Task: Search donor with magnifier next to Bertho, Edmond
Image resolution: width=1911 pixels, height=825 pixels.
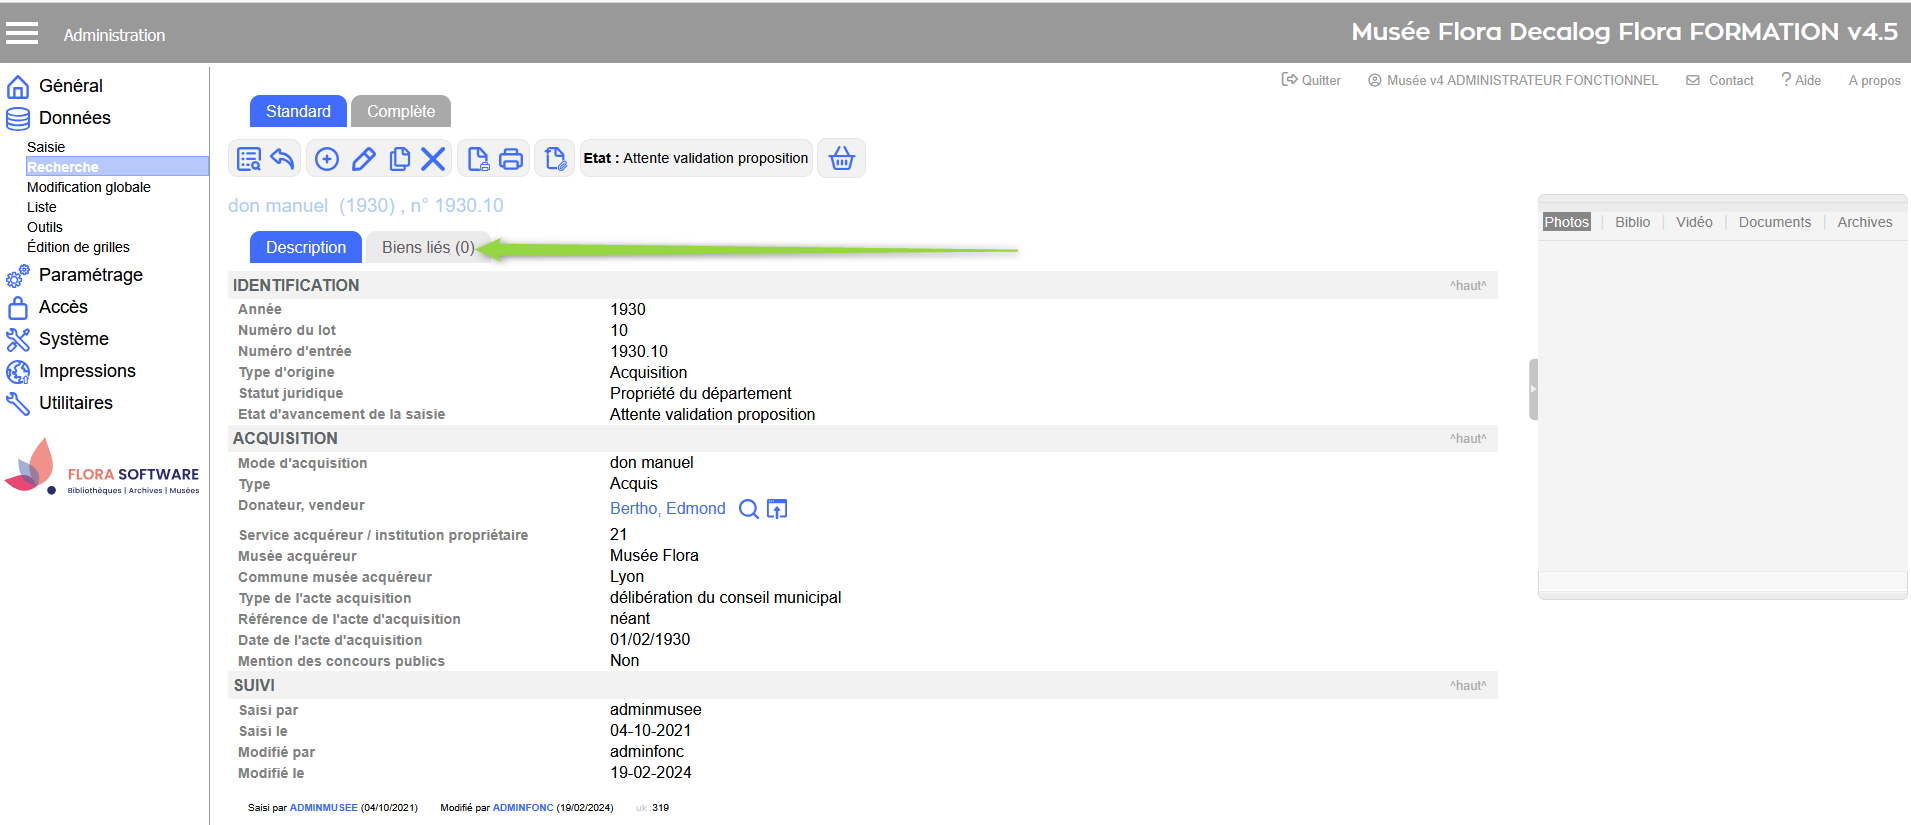Action: (x=748, y=509)
